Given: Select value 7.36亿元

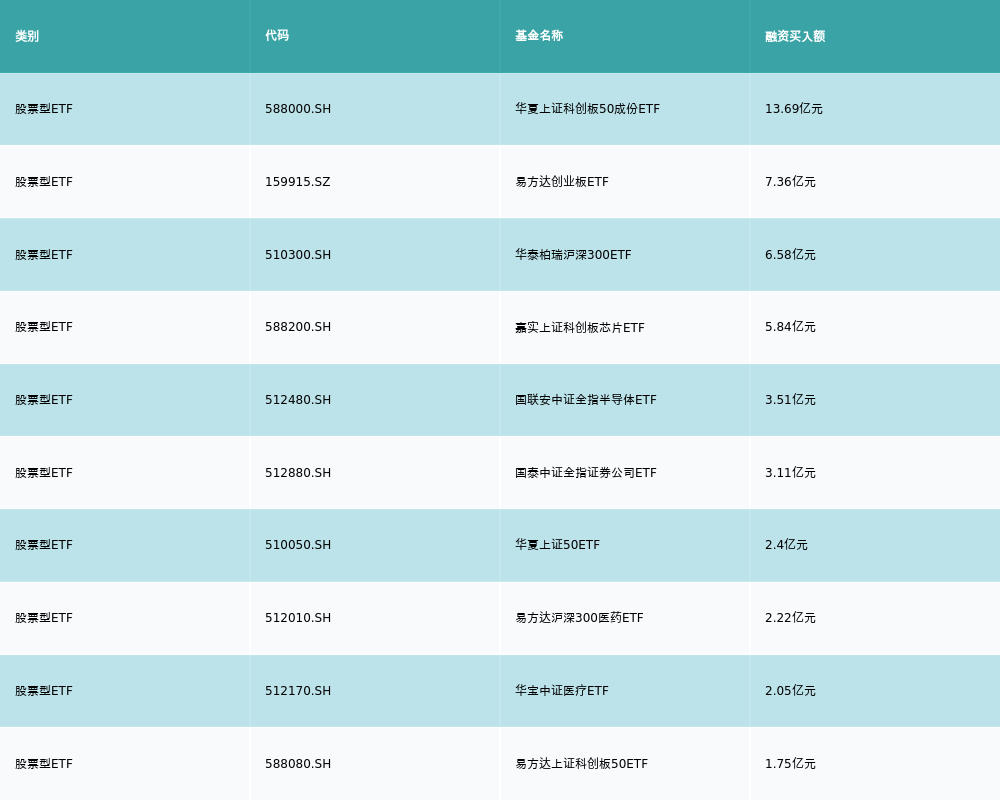Looking at the screenshot, I should [790, 182].
